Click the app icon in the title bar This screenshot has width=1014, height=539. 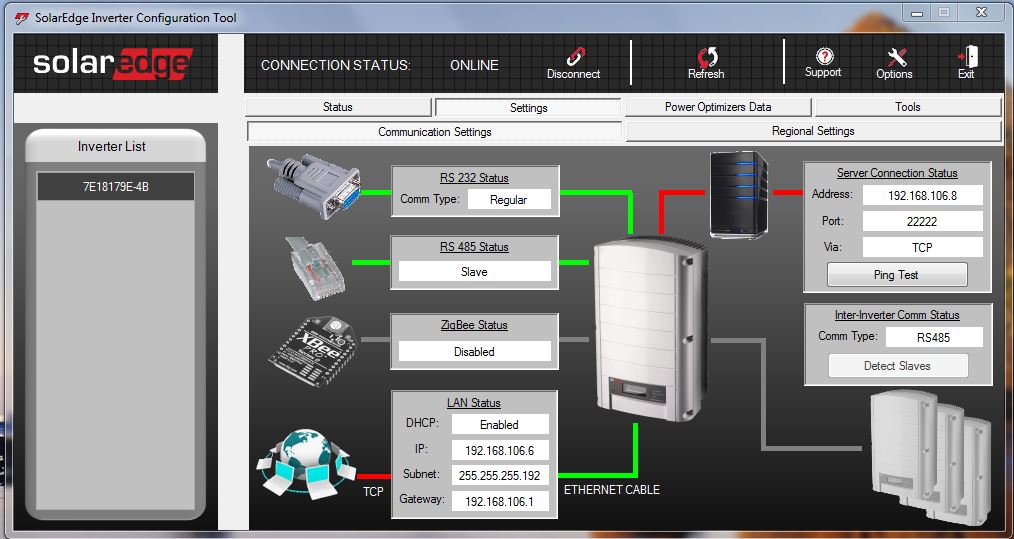21,17
